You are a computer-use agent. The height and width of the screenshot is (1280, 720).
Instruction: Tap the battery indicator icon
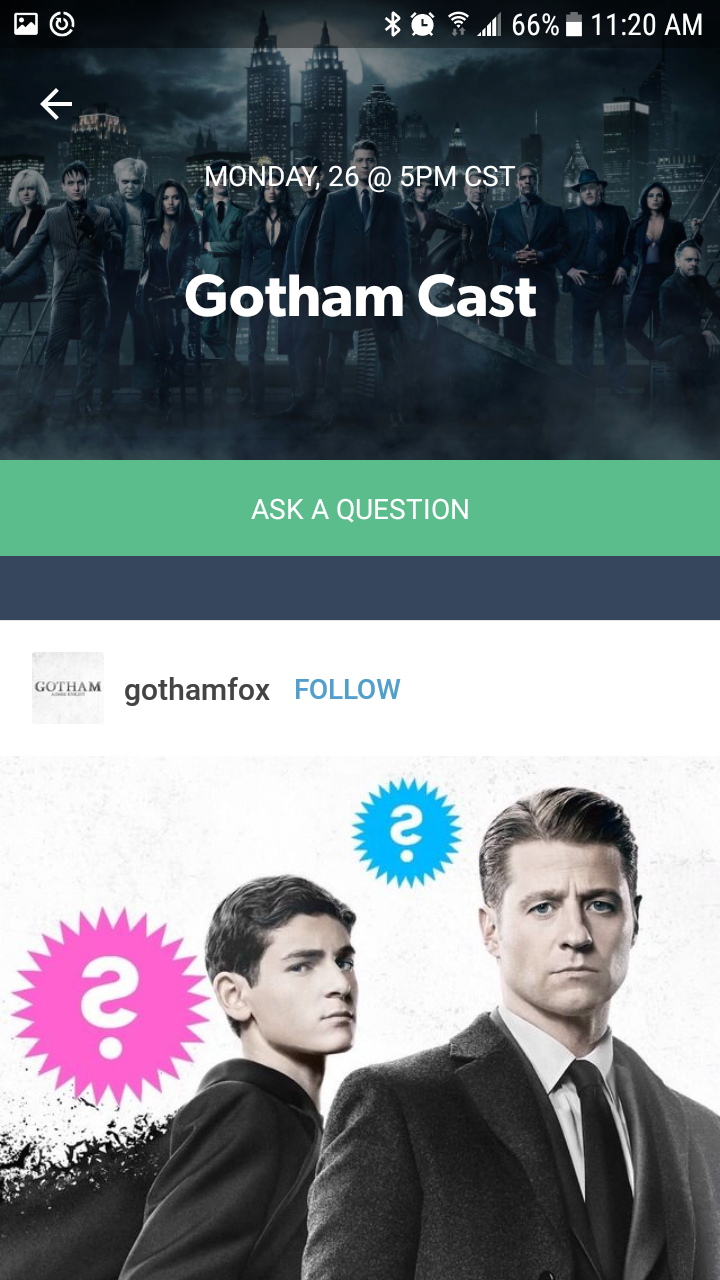coord(573,24)
